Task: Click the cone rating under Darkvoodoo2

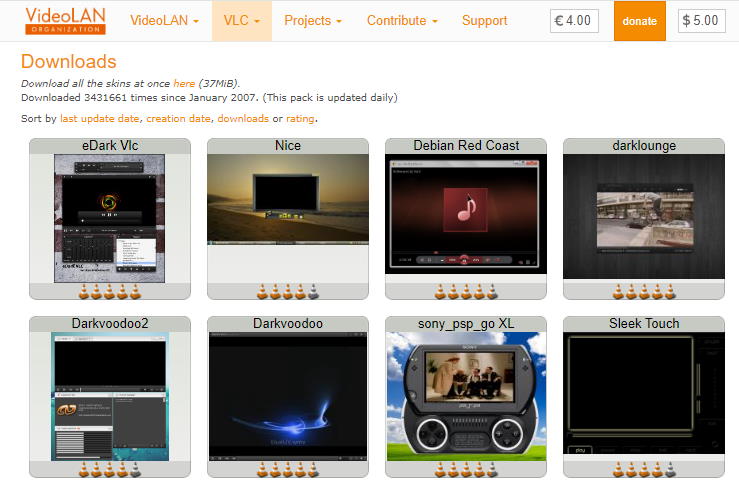Action: click(x=109, y=470)
